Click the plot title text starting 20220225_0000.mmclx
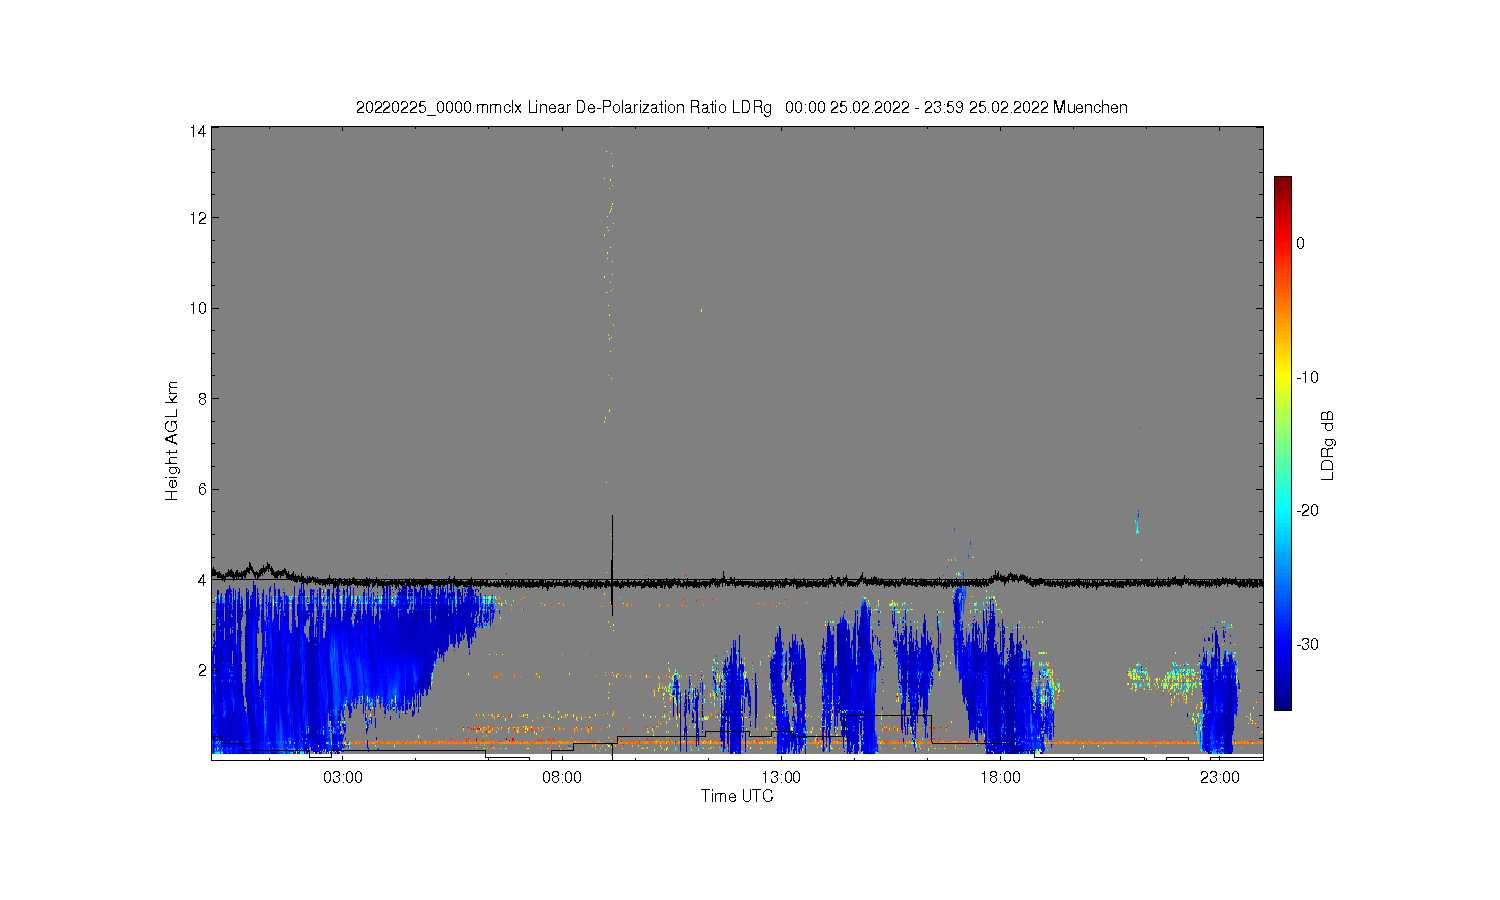Viewport: 1500px width, 900px height. [741, 107]
